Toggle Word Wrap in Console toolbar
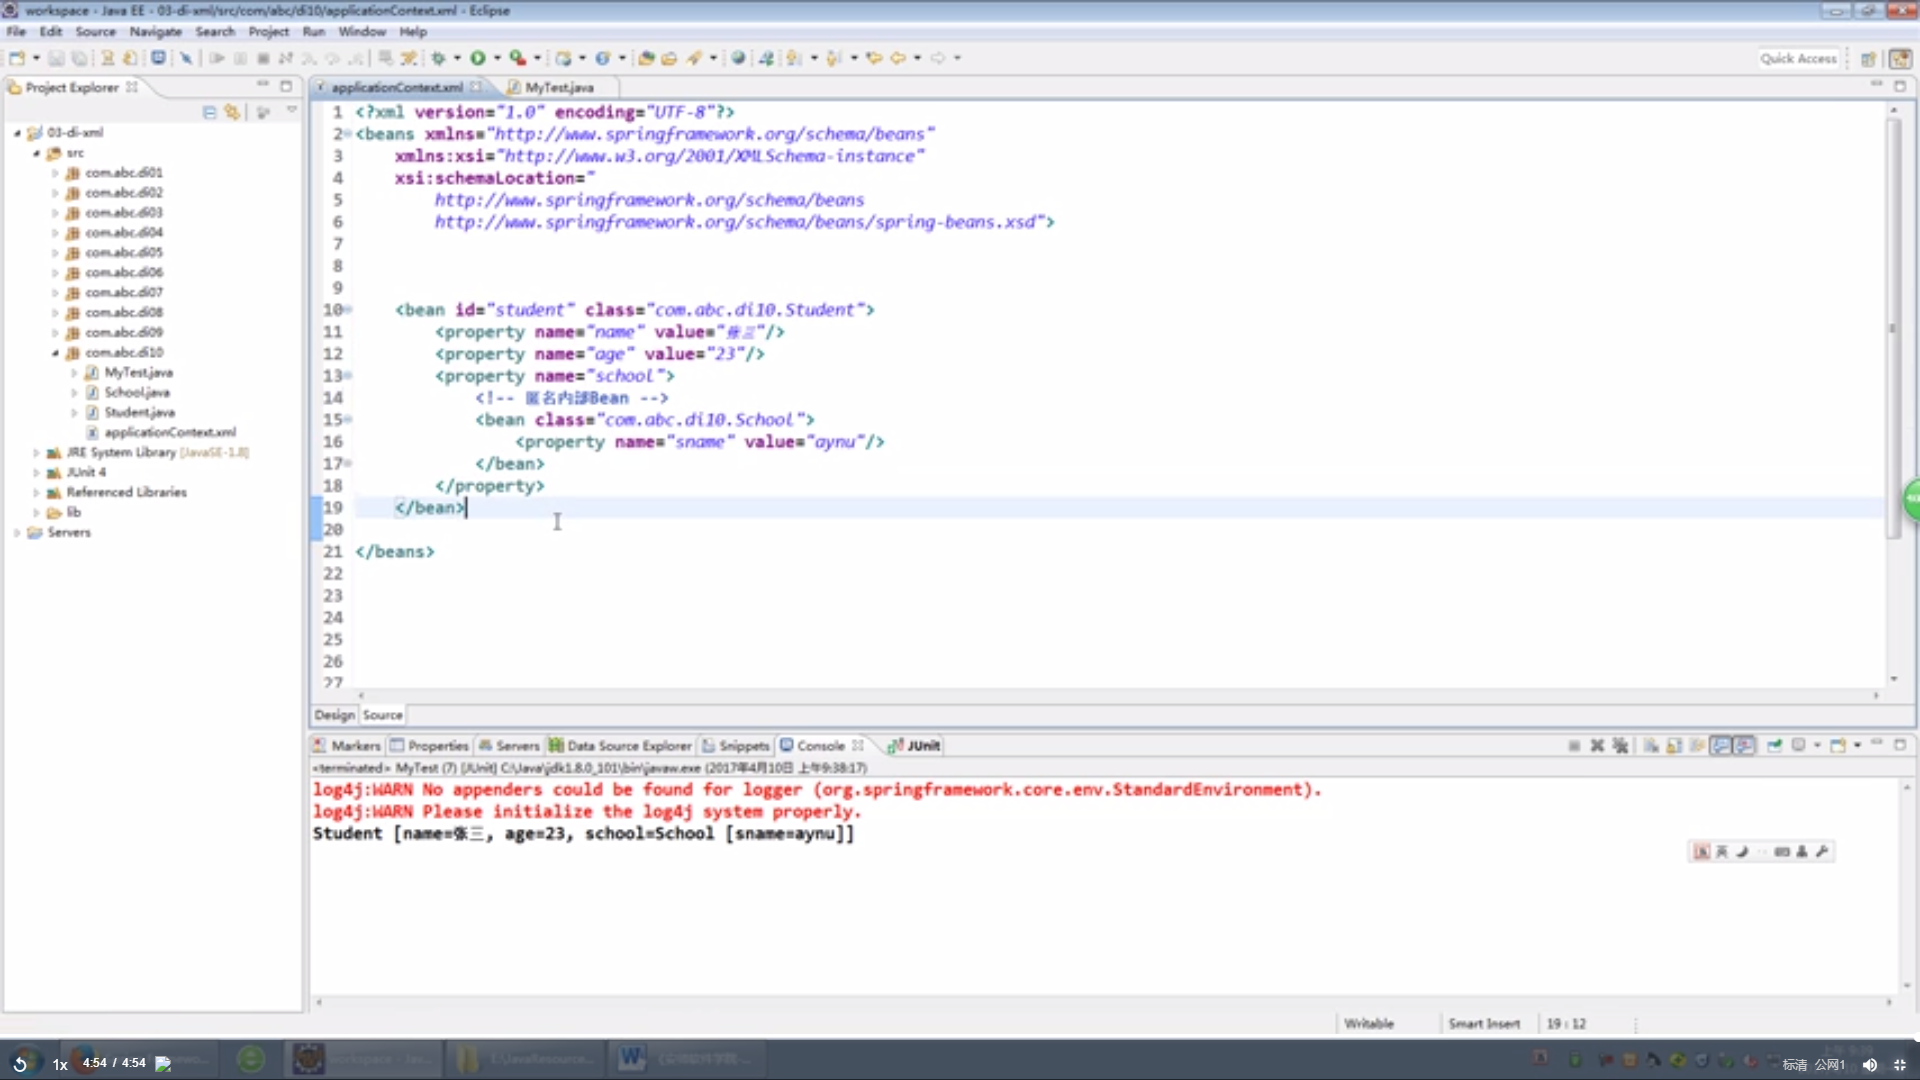The width and height of the screenshot is (1920, 1080). [1697, 746]
